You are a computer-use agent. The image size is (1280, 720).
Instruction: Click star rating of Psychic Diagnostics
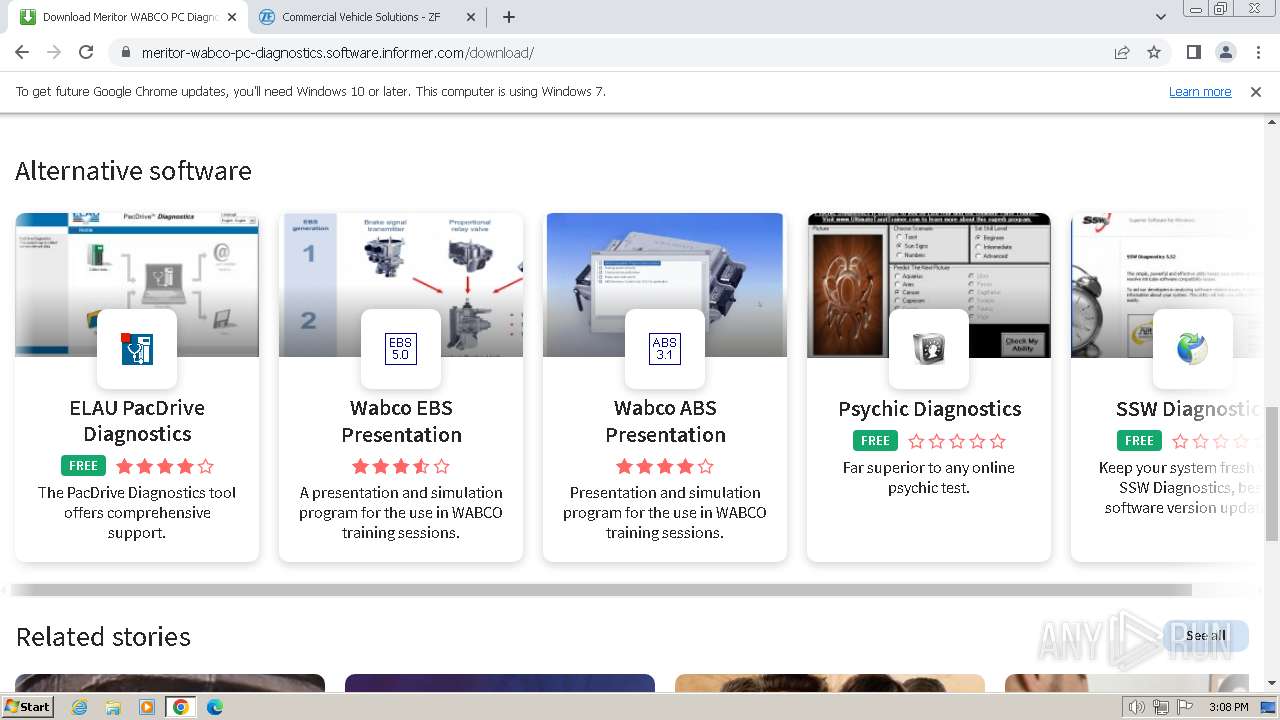click(x=957, y=441)
